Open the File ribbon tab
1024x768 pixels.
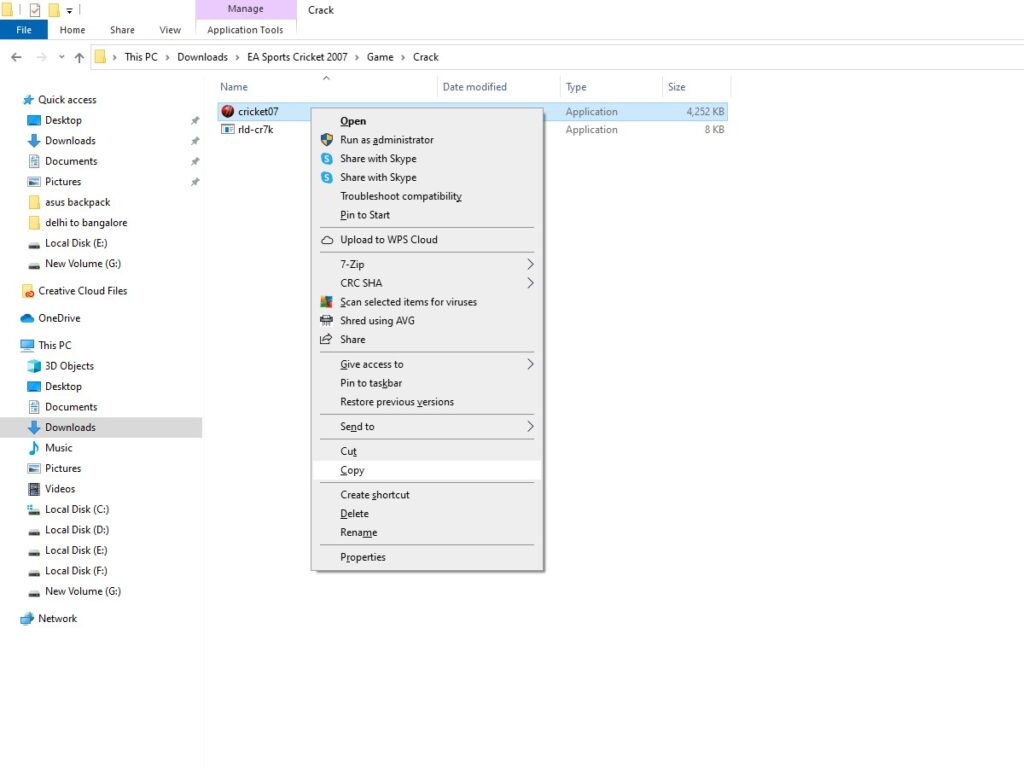click(x=24, y=30)
